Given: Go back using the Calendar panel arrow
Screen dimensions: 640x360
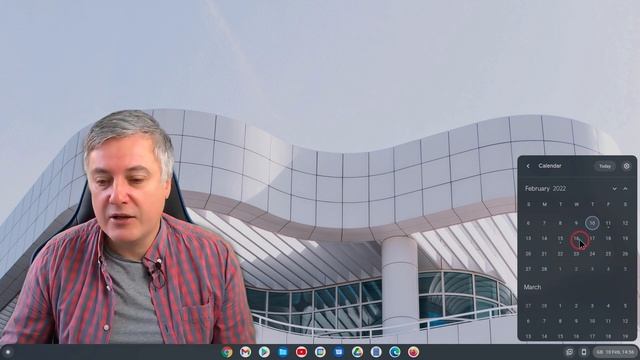Looking at the screenshot, I should [x=528, y=166].
